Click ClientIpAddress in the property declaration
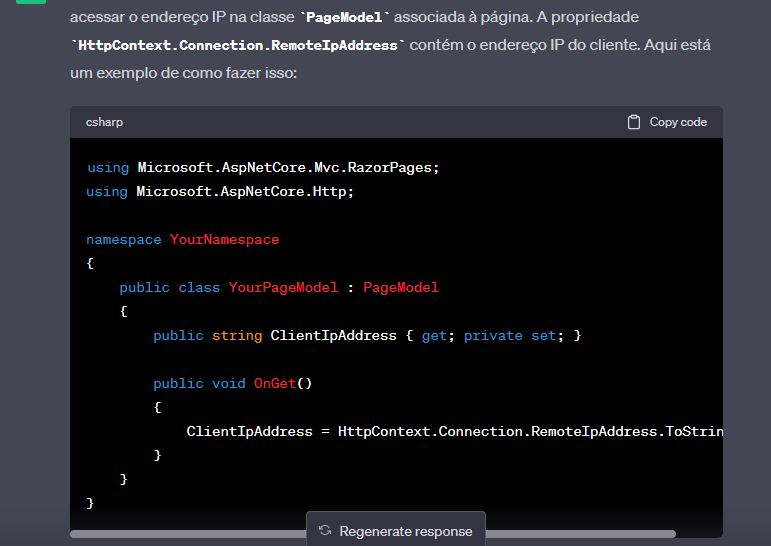 pyautogui.click(x=333, y=335)
